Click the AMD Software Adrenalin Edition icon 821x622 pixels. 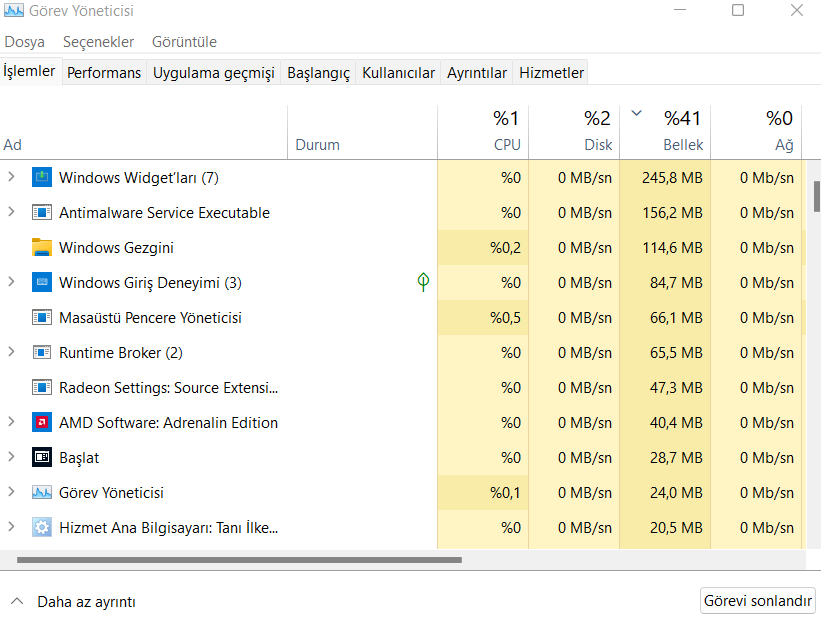(41, 423)
